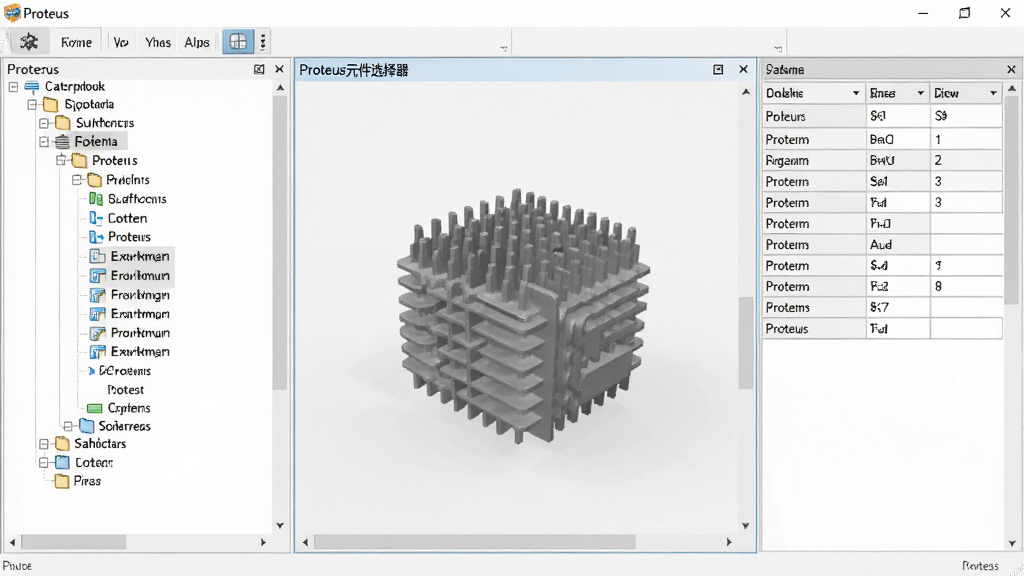Expand the Cotean folder
This screenshot has width=1024, height=576.
44,462
